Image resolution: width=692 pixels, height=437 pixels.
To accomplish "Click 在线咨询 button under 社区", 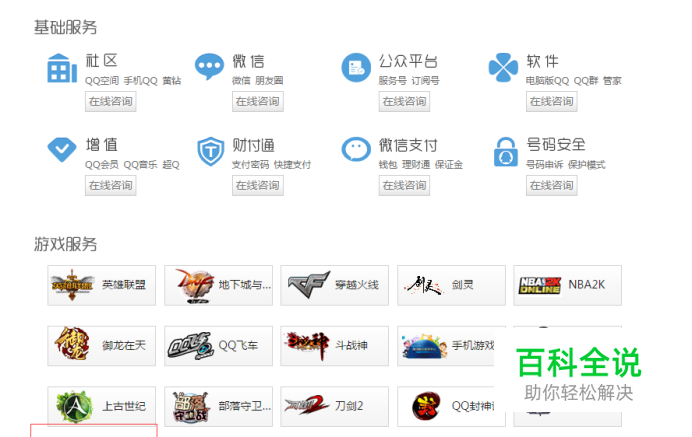I will pos(111,102).
